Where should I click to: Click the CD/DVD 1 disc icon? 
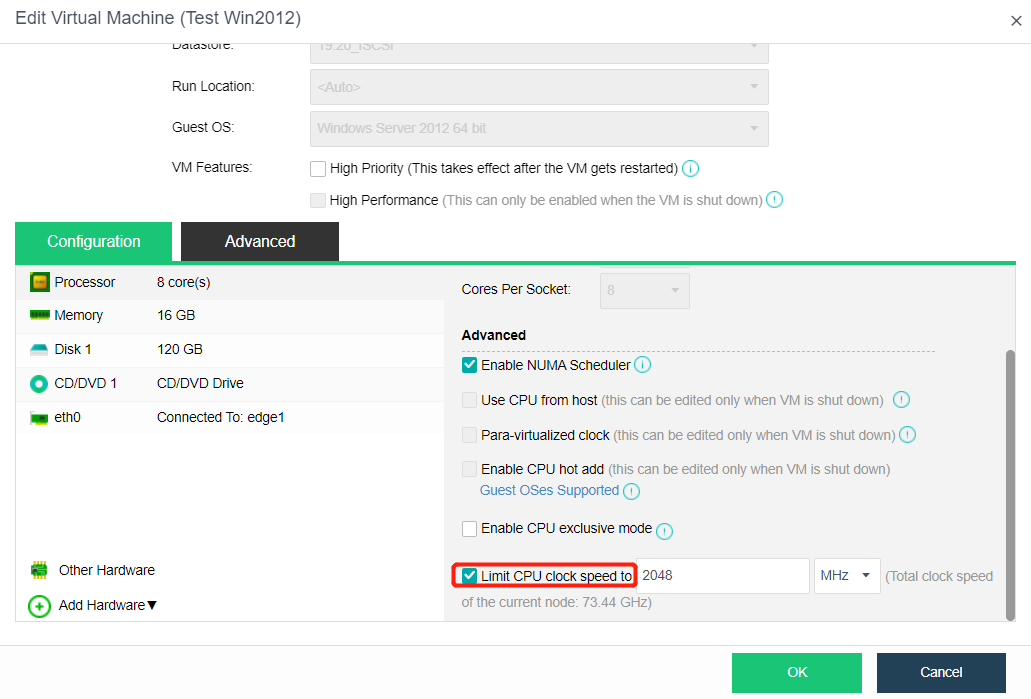pyautogui.click(x=39, y=383)
